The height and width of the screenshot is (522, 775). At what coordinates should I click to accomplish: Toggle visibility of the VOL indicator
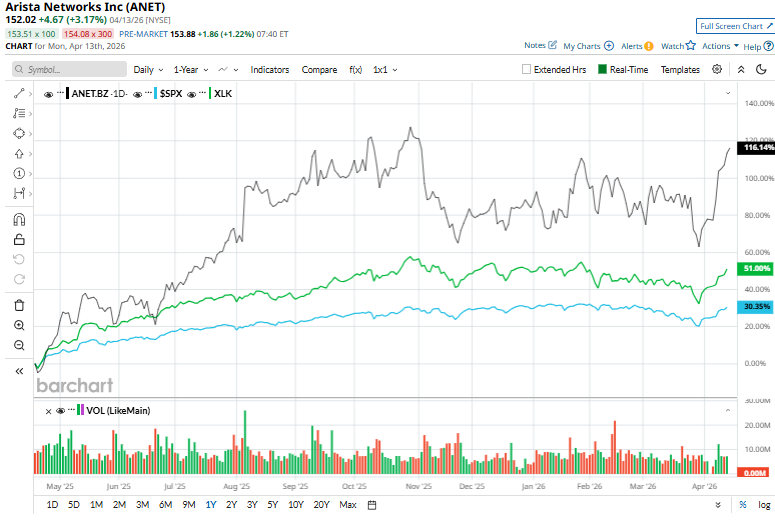[59, 410]
